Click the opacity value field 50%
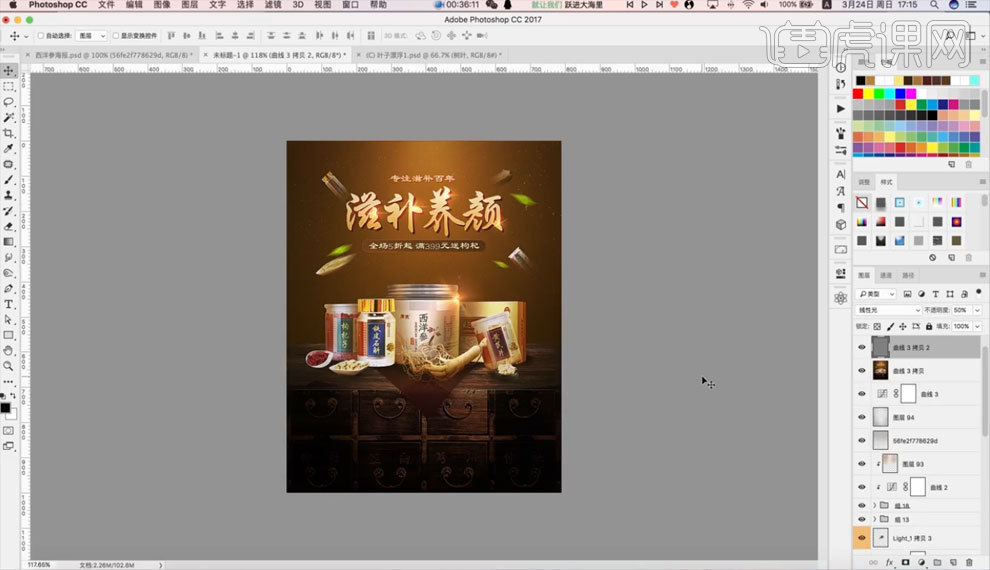 [962, 310]
